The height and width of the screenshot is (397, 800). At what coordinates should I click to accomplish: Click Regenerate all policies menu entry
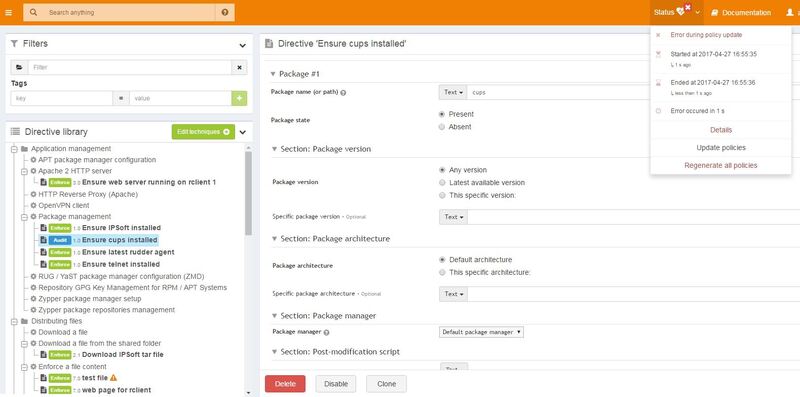[720, 165]
